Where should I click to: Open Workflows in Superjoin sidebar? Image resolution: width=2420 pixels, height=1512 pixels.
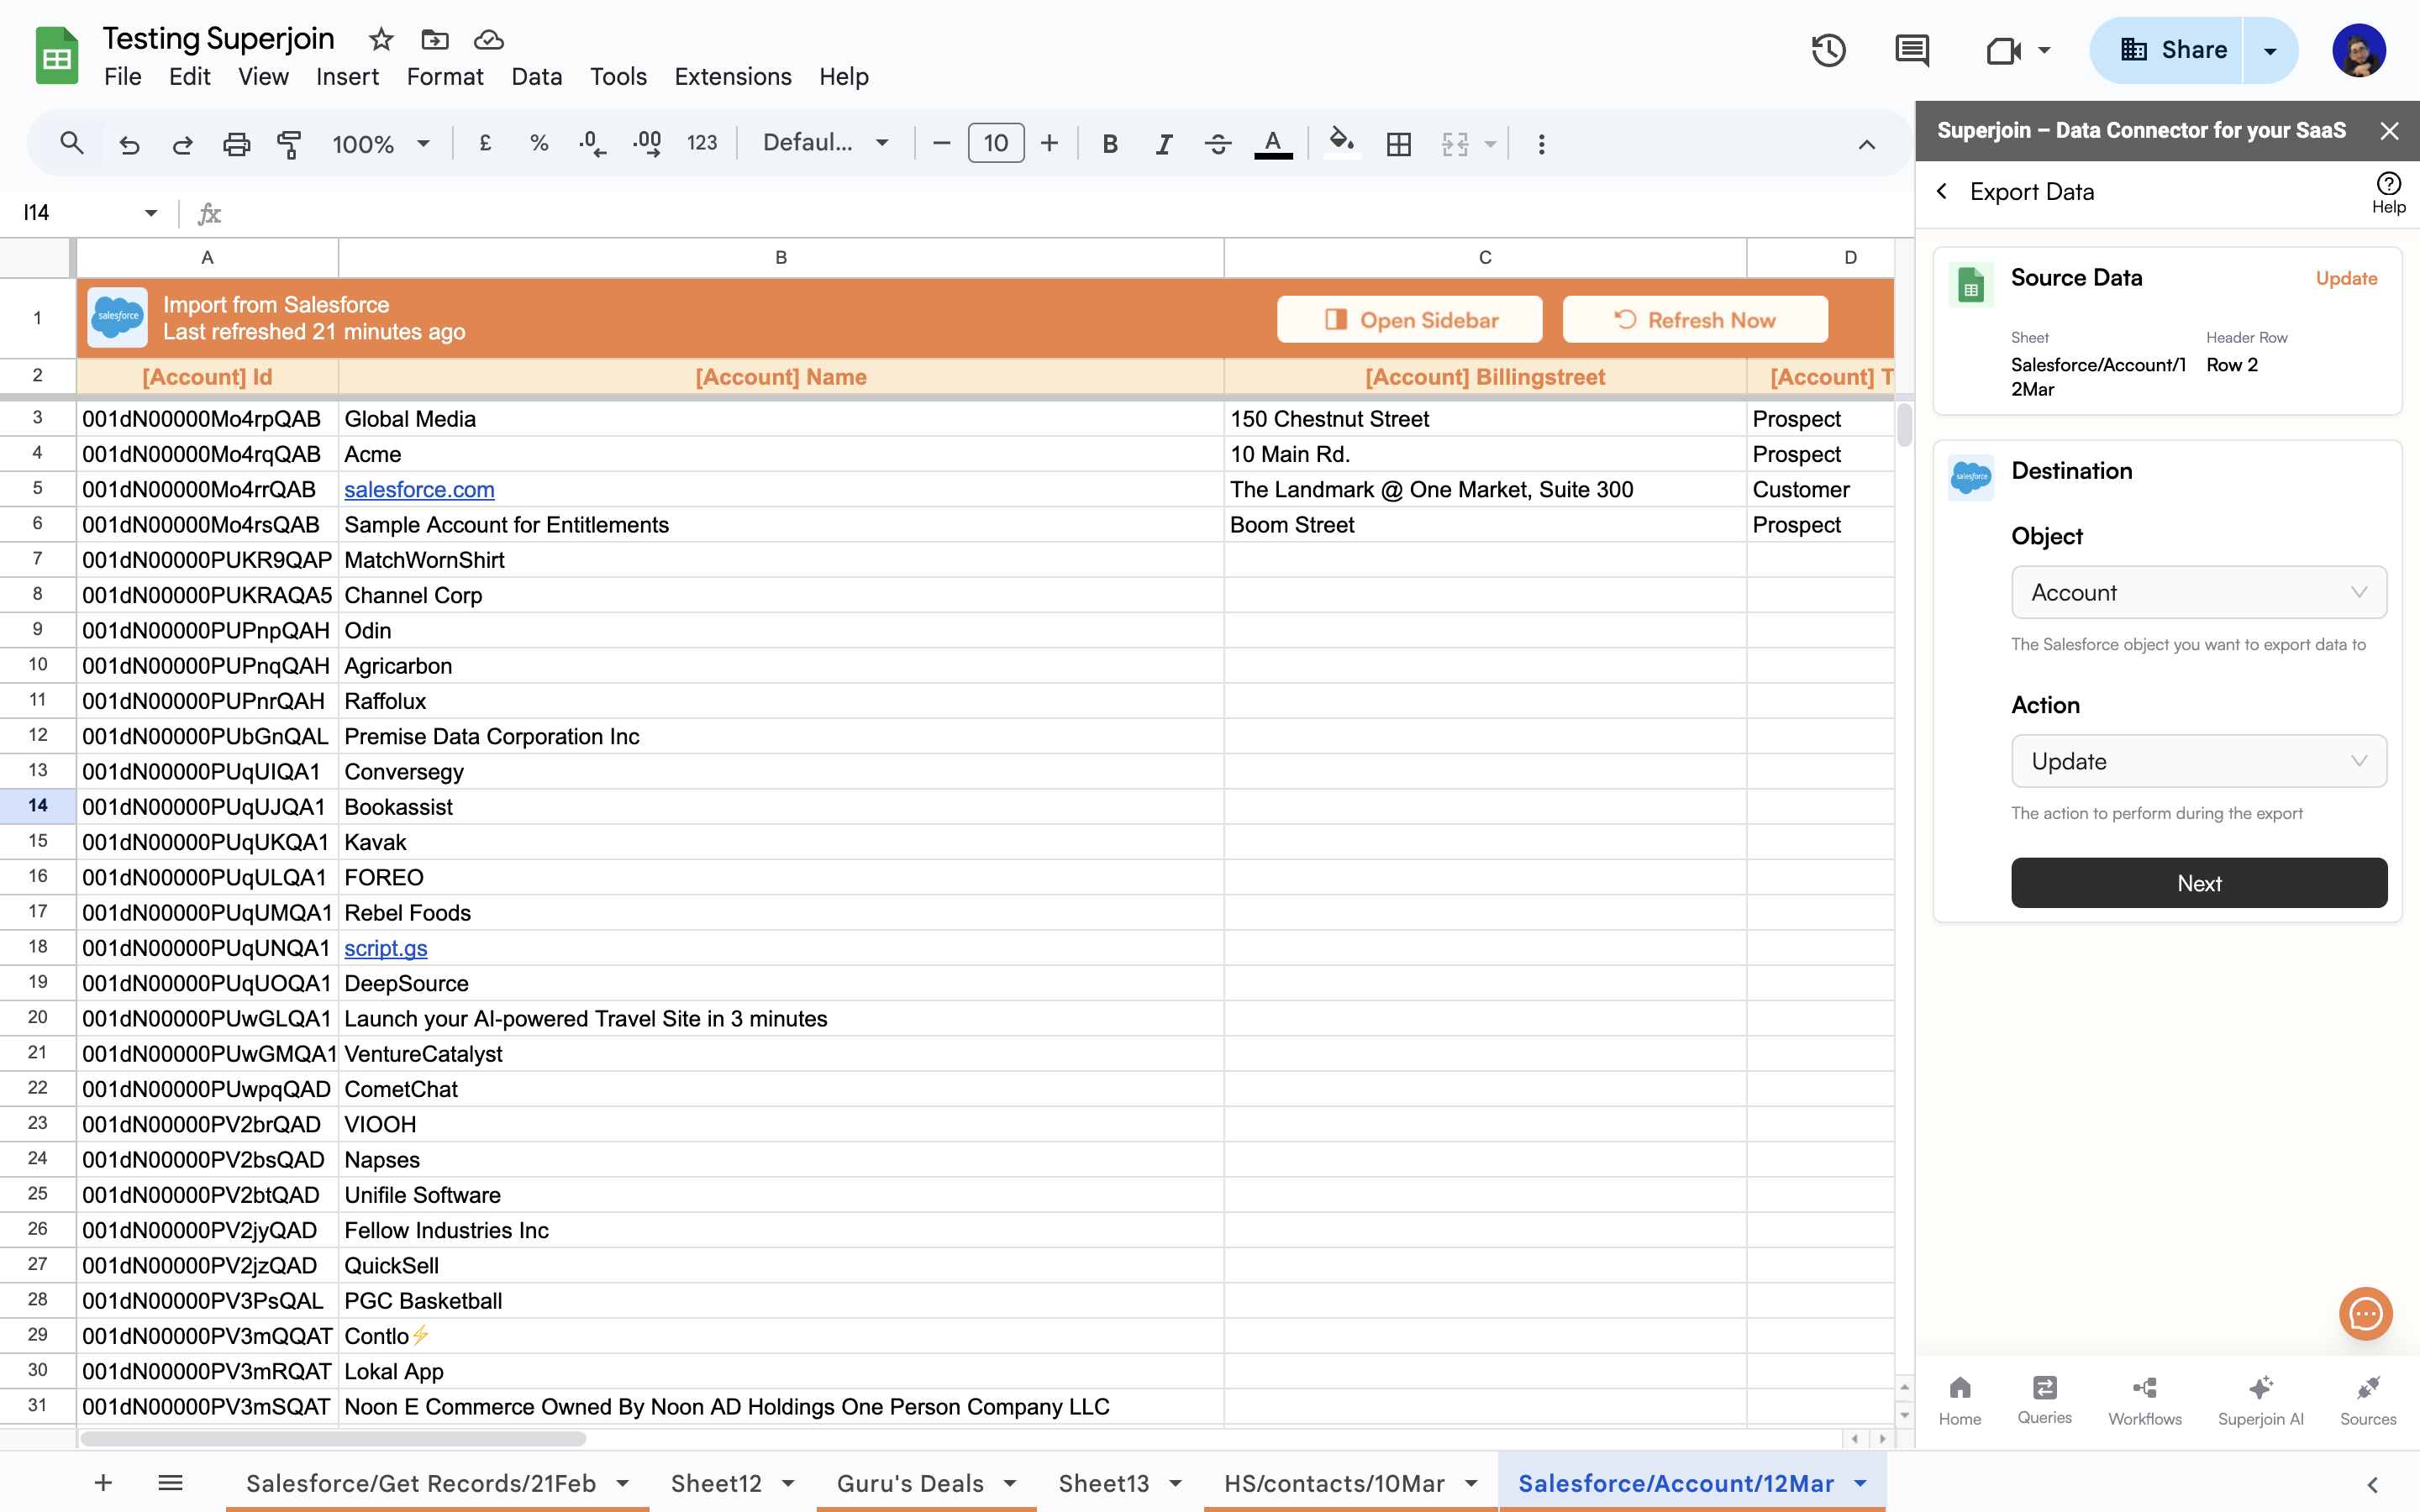2145,1399
